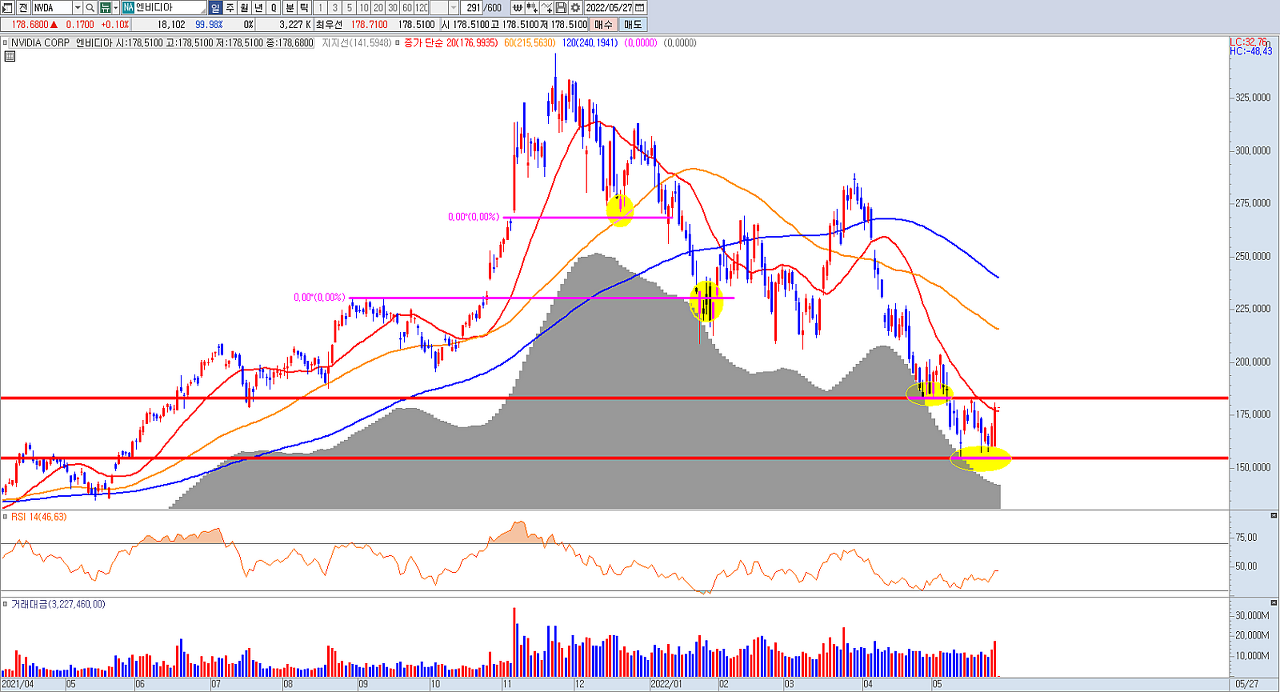Click the 최우선 quote label
Viewport: 1280px width, 692px height.
327,24
